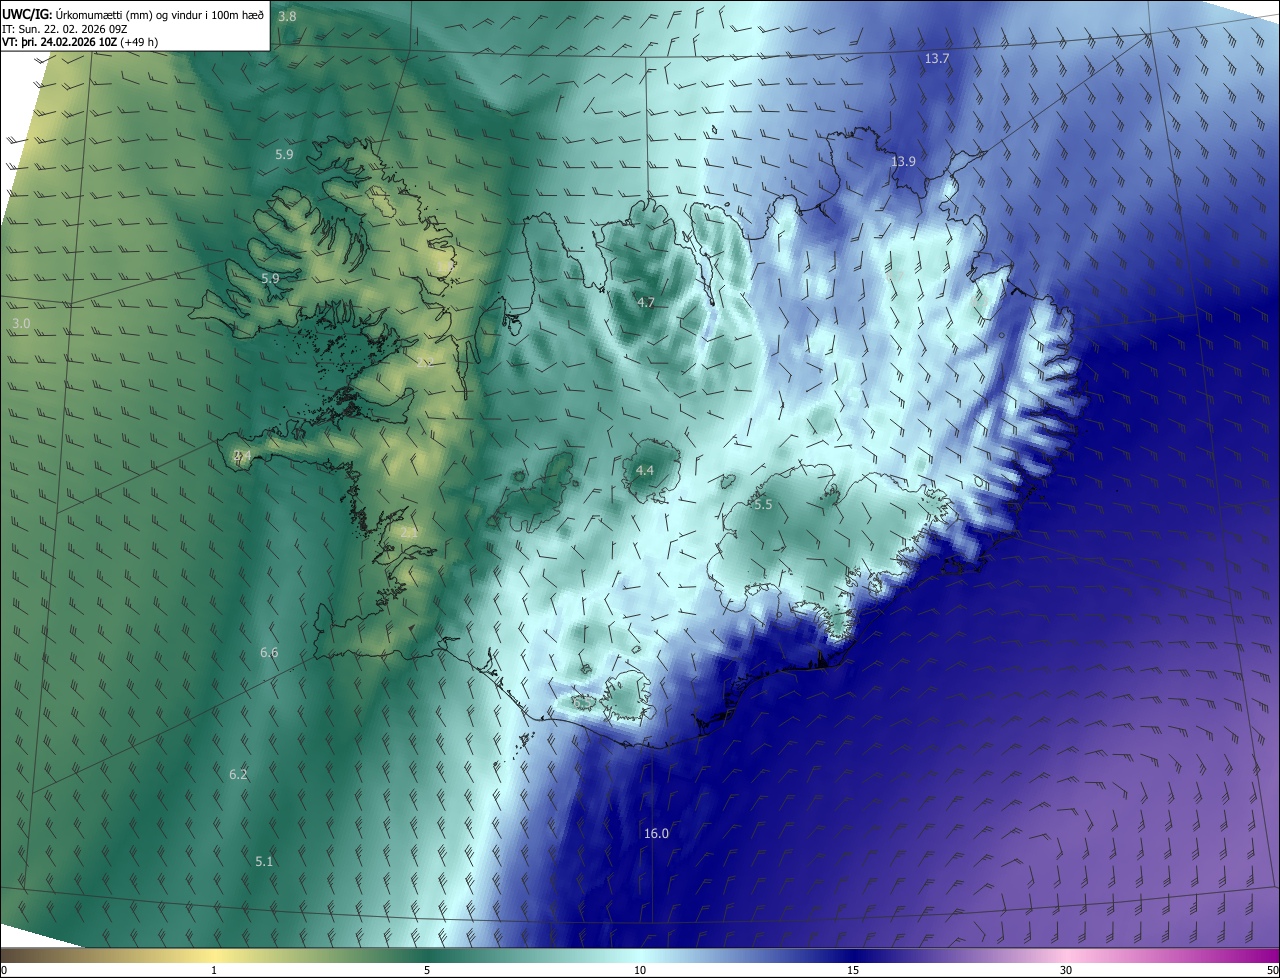This screenshot has width=1280, height=978.
Task: Click the colorbar tick label 15
Action: coord(853,970)
